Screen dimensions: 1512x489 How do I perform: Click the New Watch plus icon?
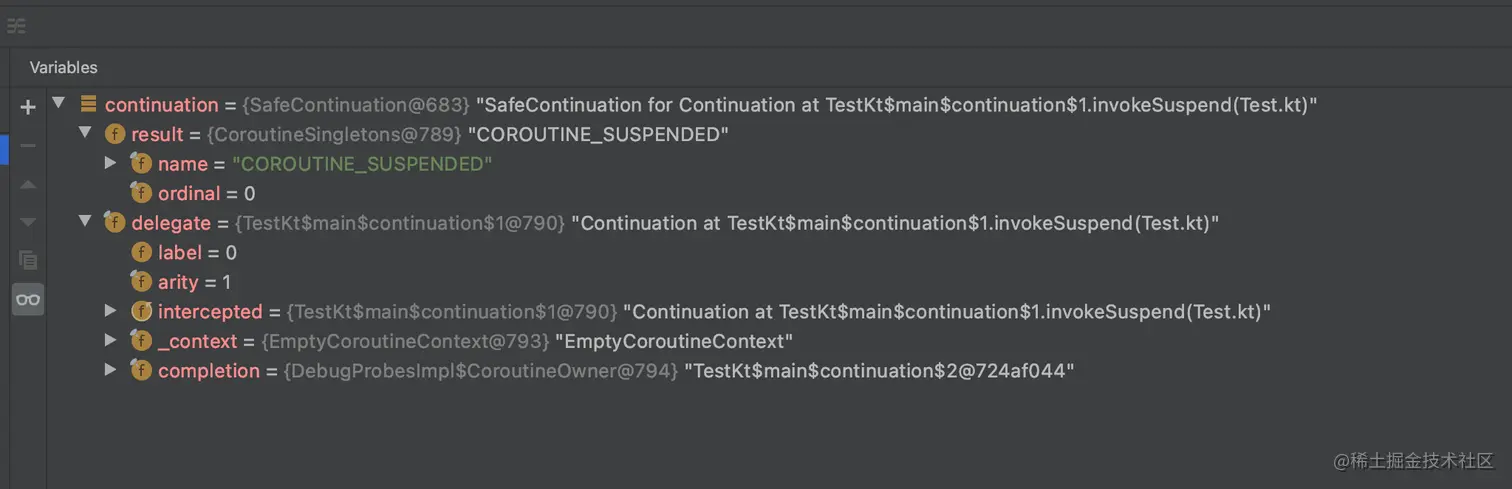click(x=28, y=107)
